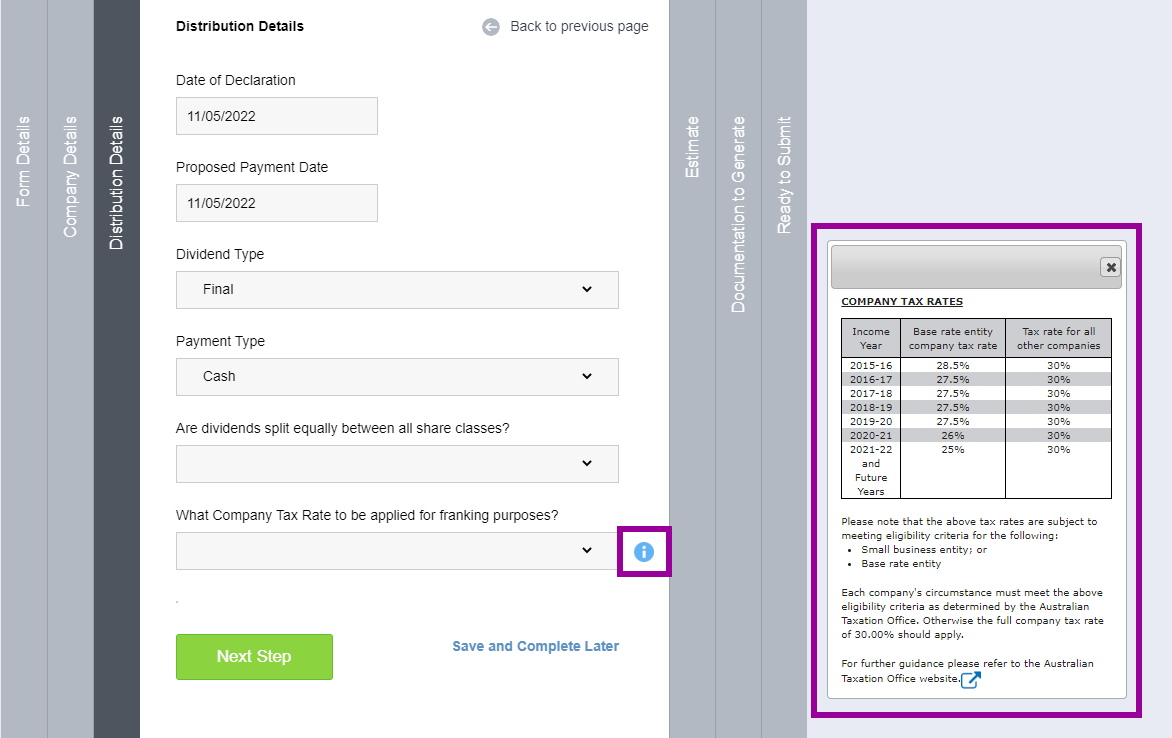Screen dimensions: 1172x738
Task: Switch to the Form Details tab
Action: click(24, 162)
